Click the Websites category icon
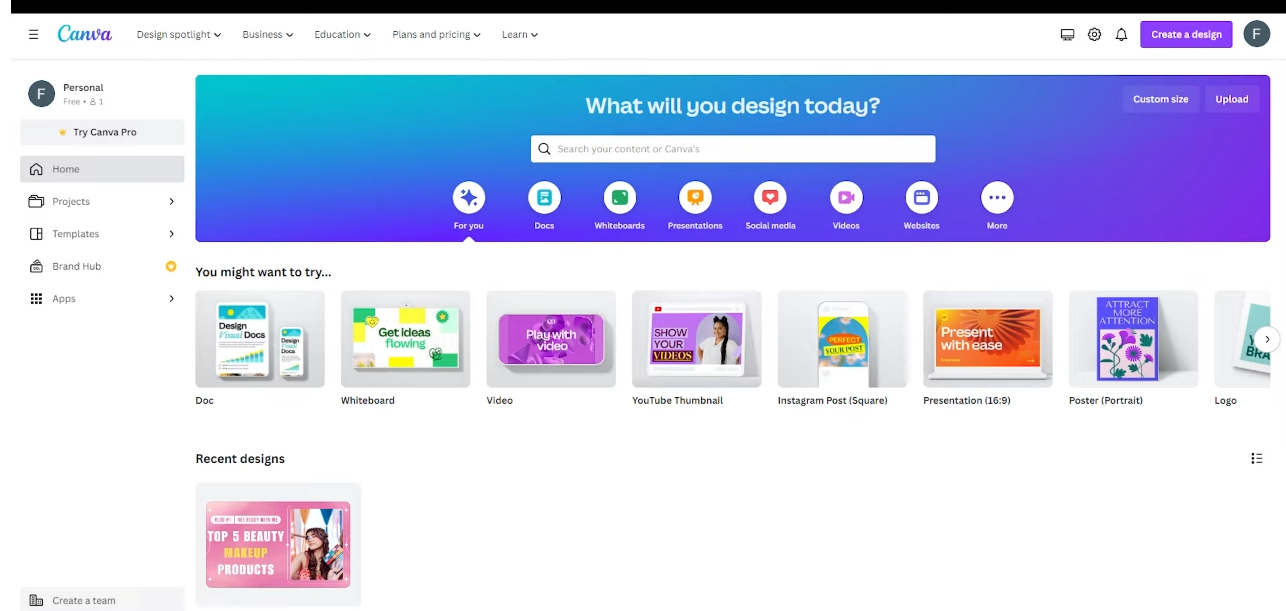1286x611 pixels. [921, 197]
